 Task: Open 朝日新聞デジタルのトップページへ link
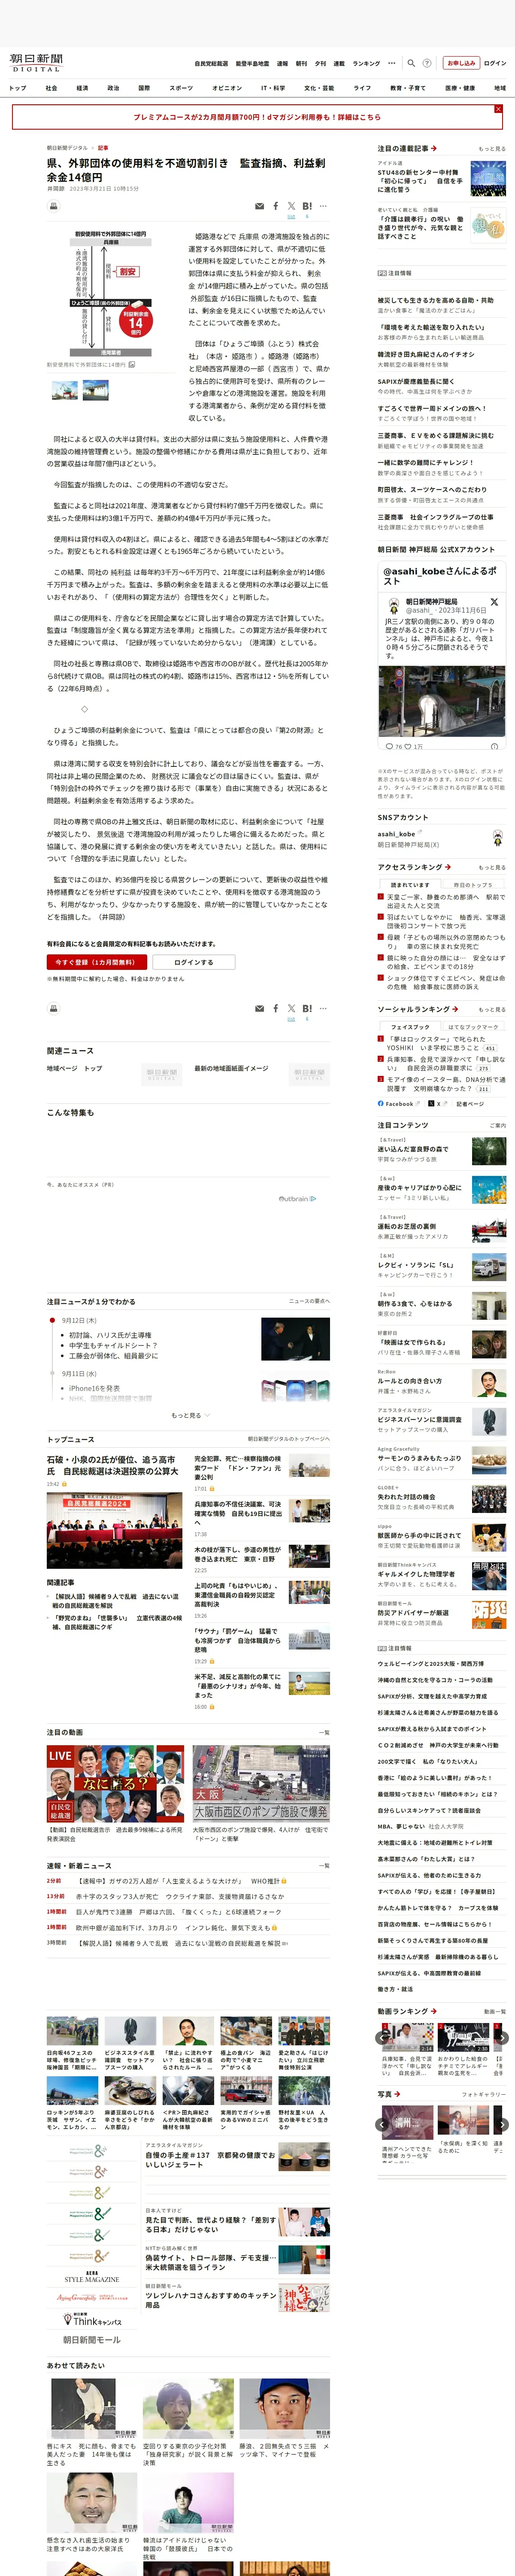click(x=289, y=1439)
